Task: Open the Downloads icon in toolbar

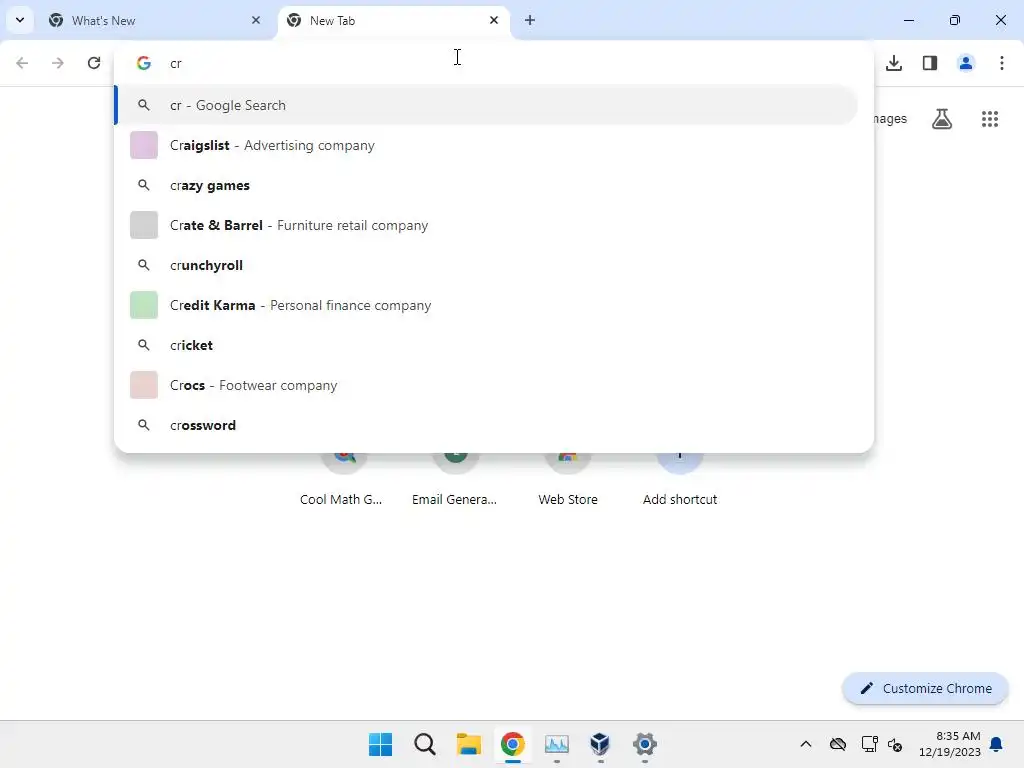Action: click(894, 63)
